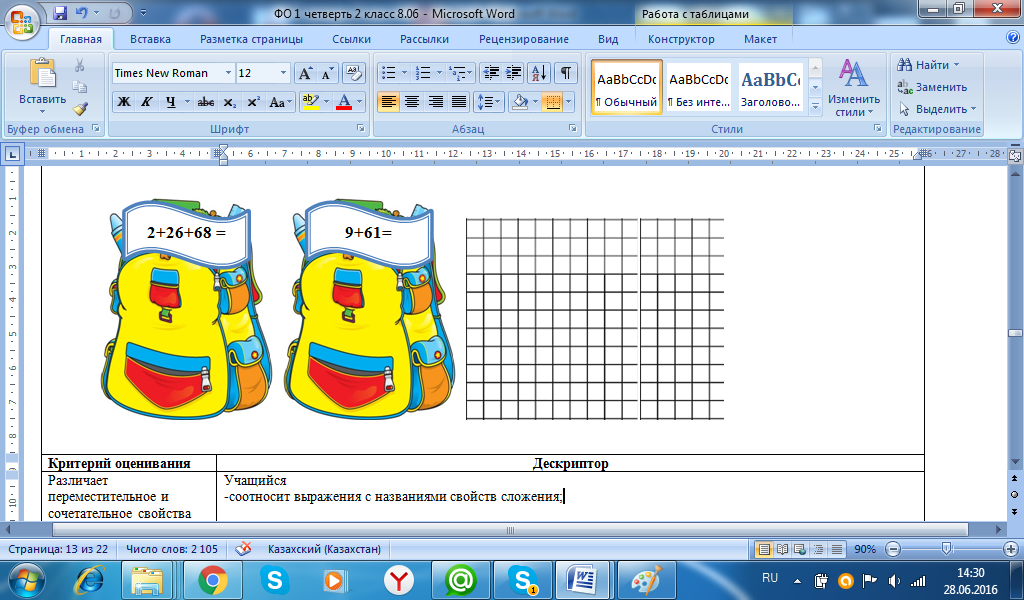Click the Grow Font icon
The height and width of the screenshot is (600, 1024).
pyautogui.click(x=304, y=73)
